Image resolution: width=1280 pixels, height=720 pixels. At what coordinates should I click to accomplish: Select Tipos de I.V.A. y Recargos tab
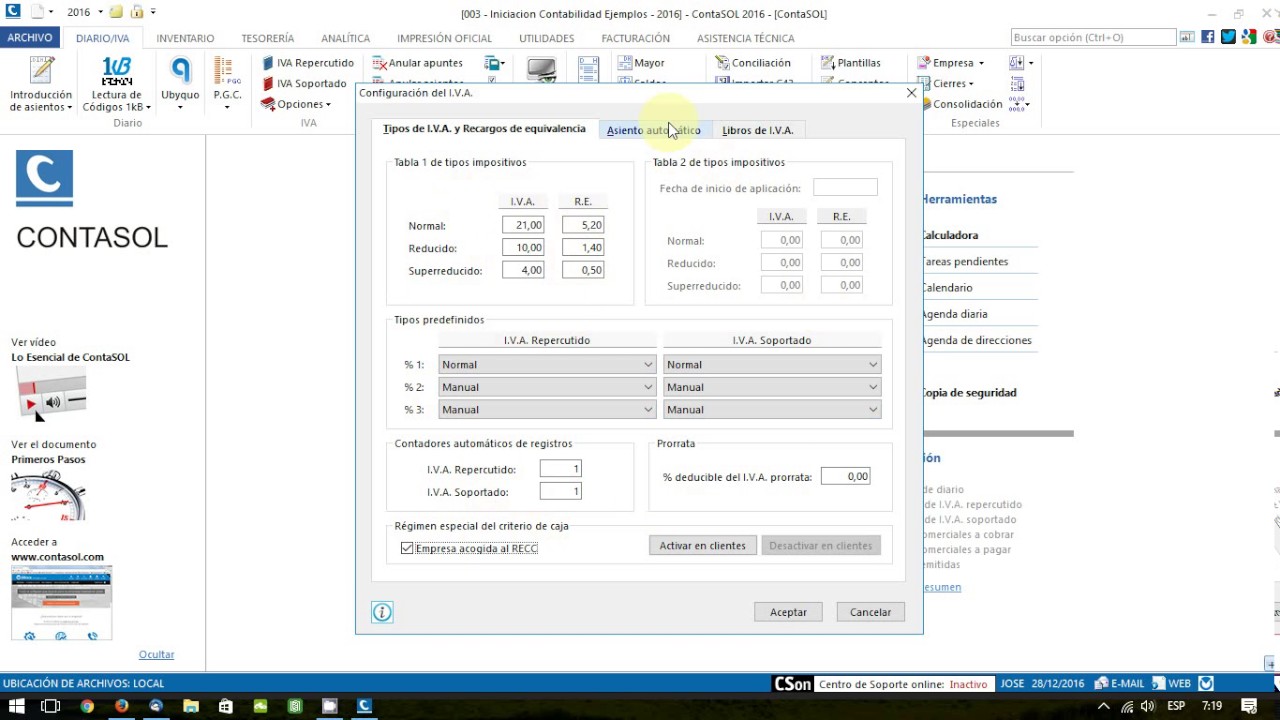(x=484, y=129)
